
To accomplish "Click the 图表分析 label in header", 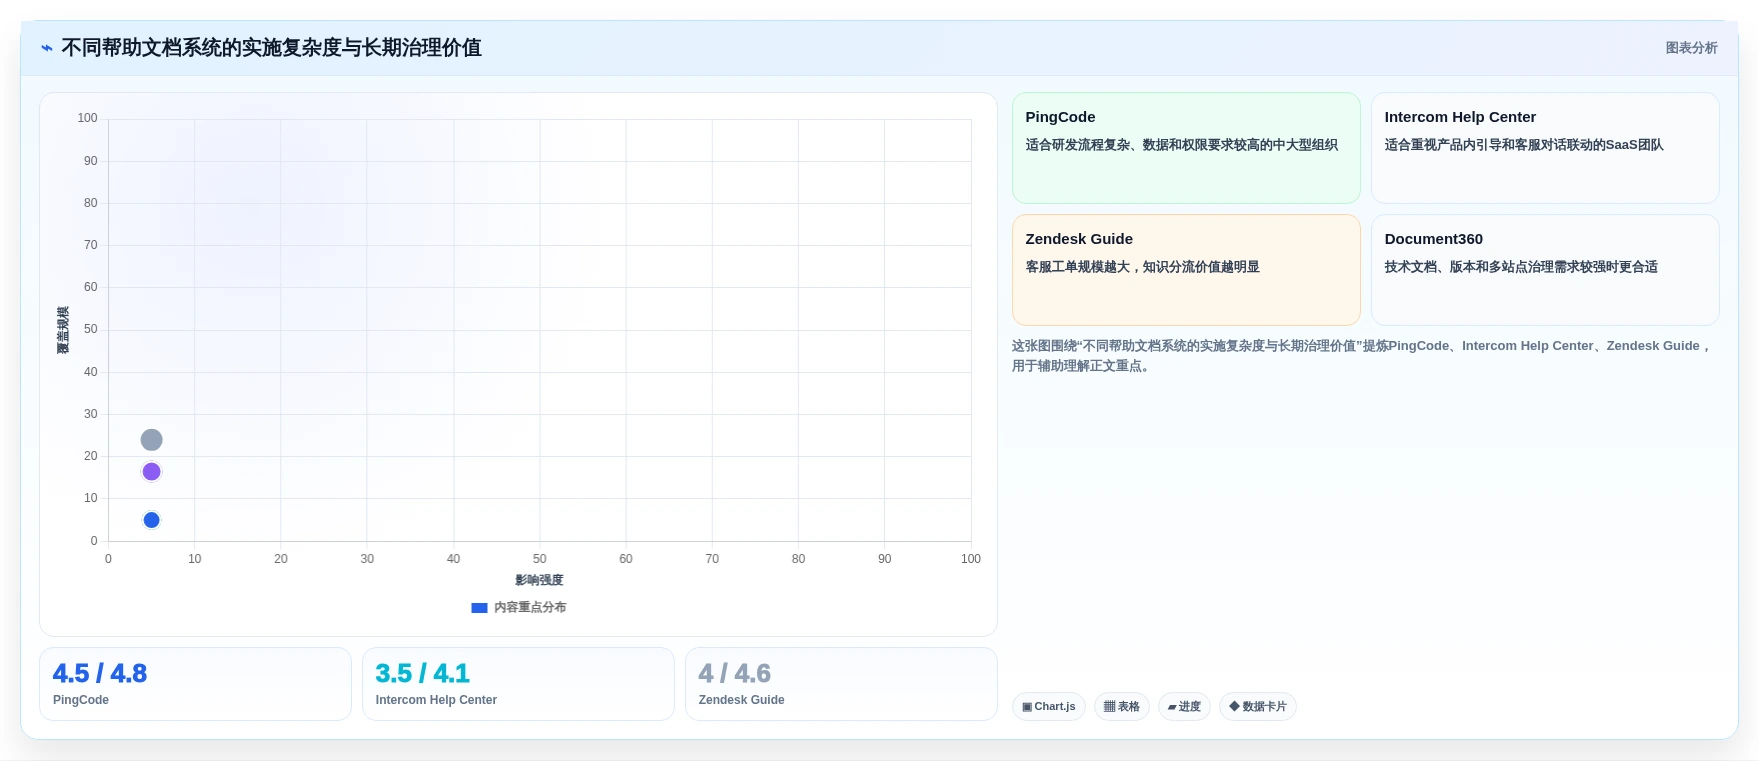I will pos(1691,48).
